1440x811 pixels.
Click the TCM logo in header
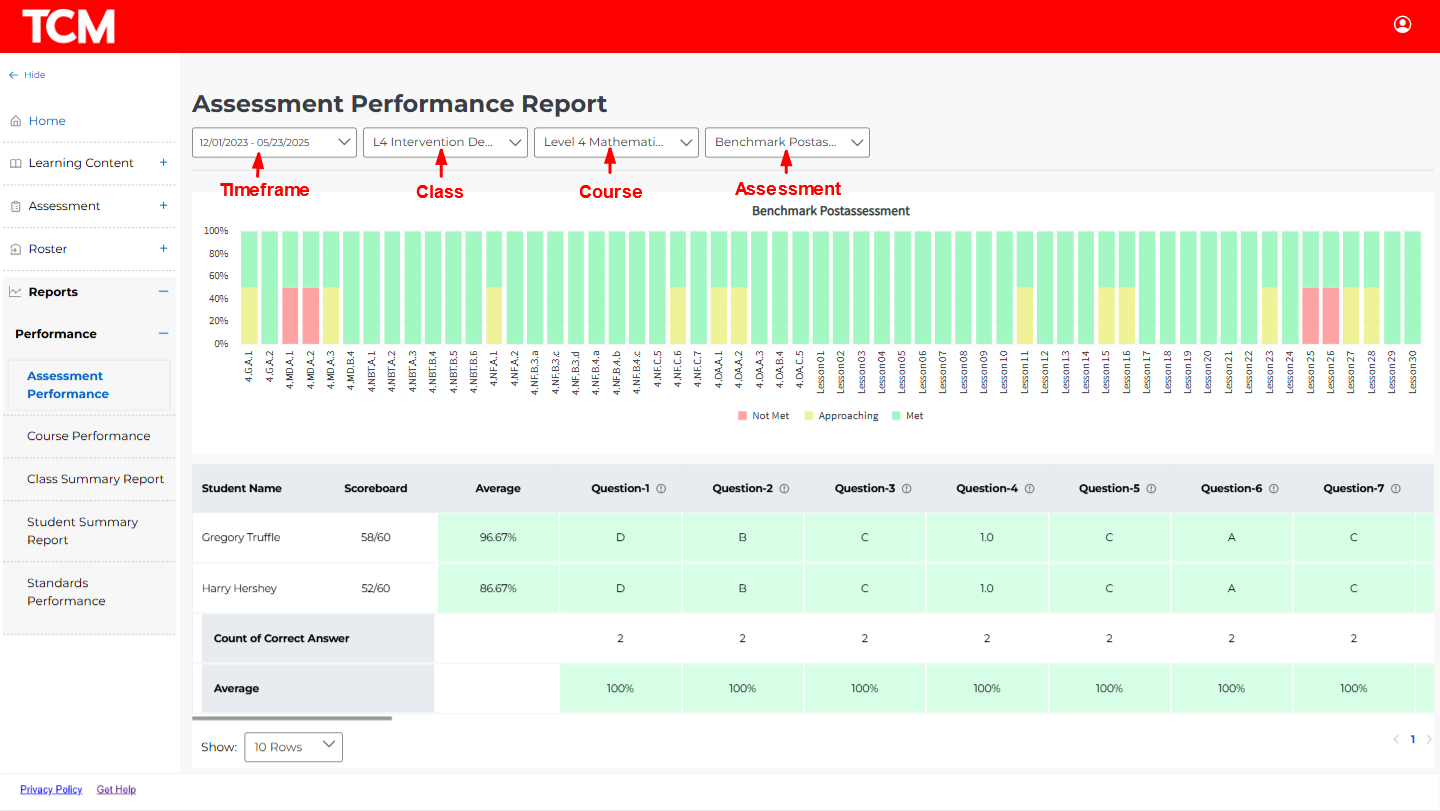point(68,27)
